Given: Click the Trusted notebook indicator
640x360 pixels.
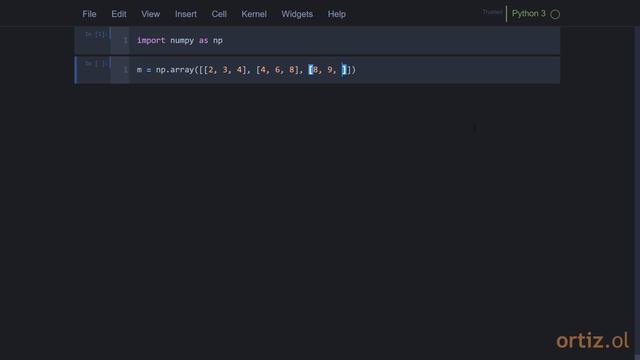Looking at the screenshot, I should tap(492, 12).
